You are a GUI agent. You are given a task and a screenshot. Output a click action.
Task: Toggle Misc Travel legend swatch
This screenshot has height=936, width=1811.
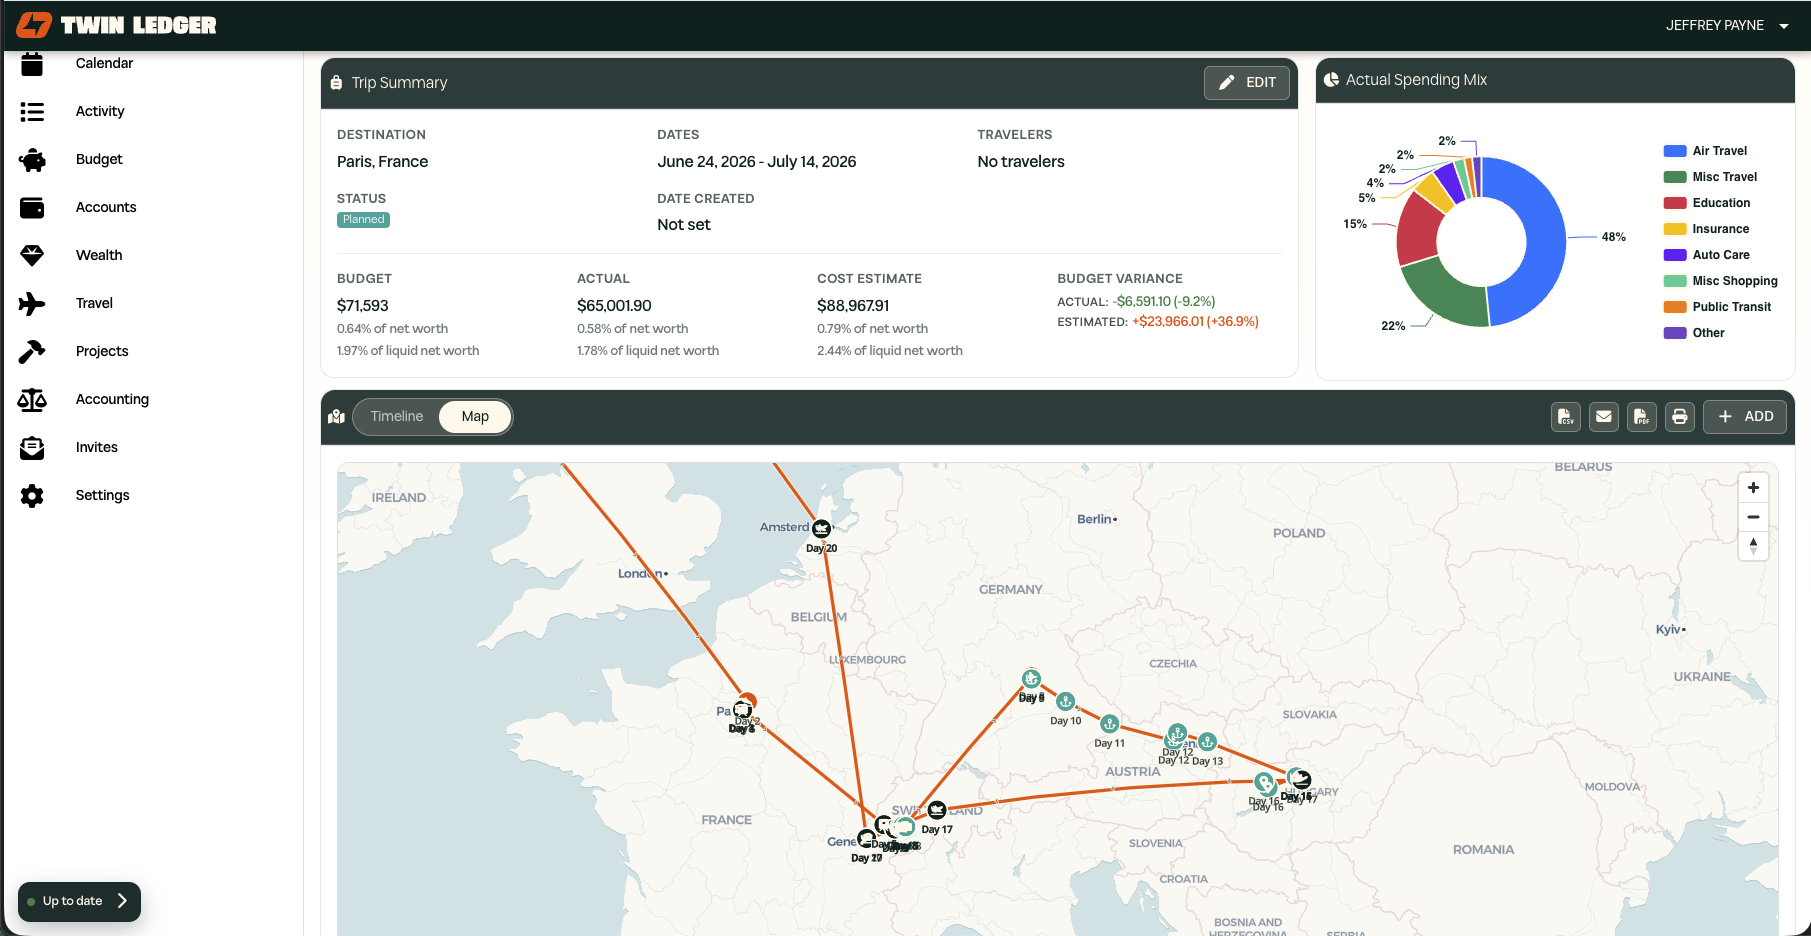[1675, 177]
